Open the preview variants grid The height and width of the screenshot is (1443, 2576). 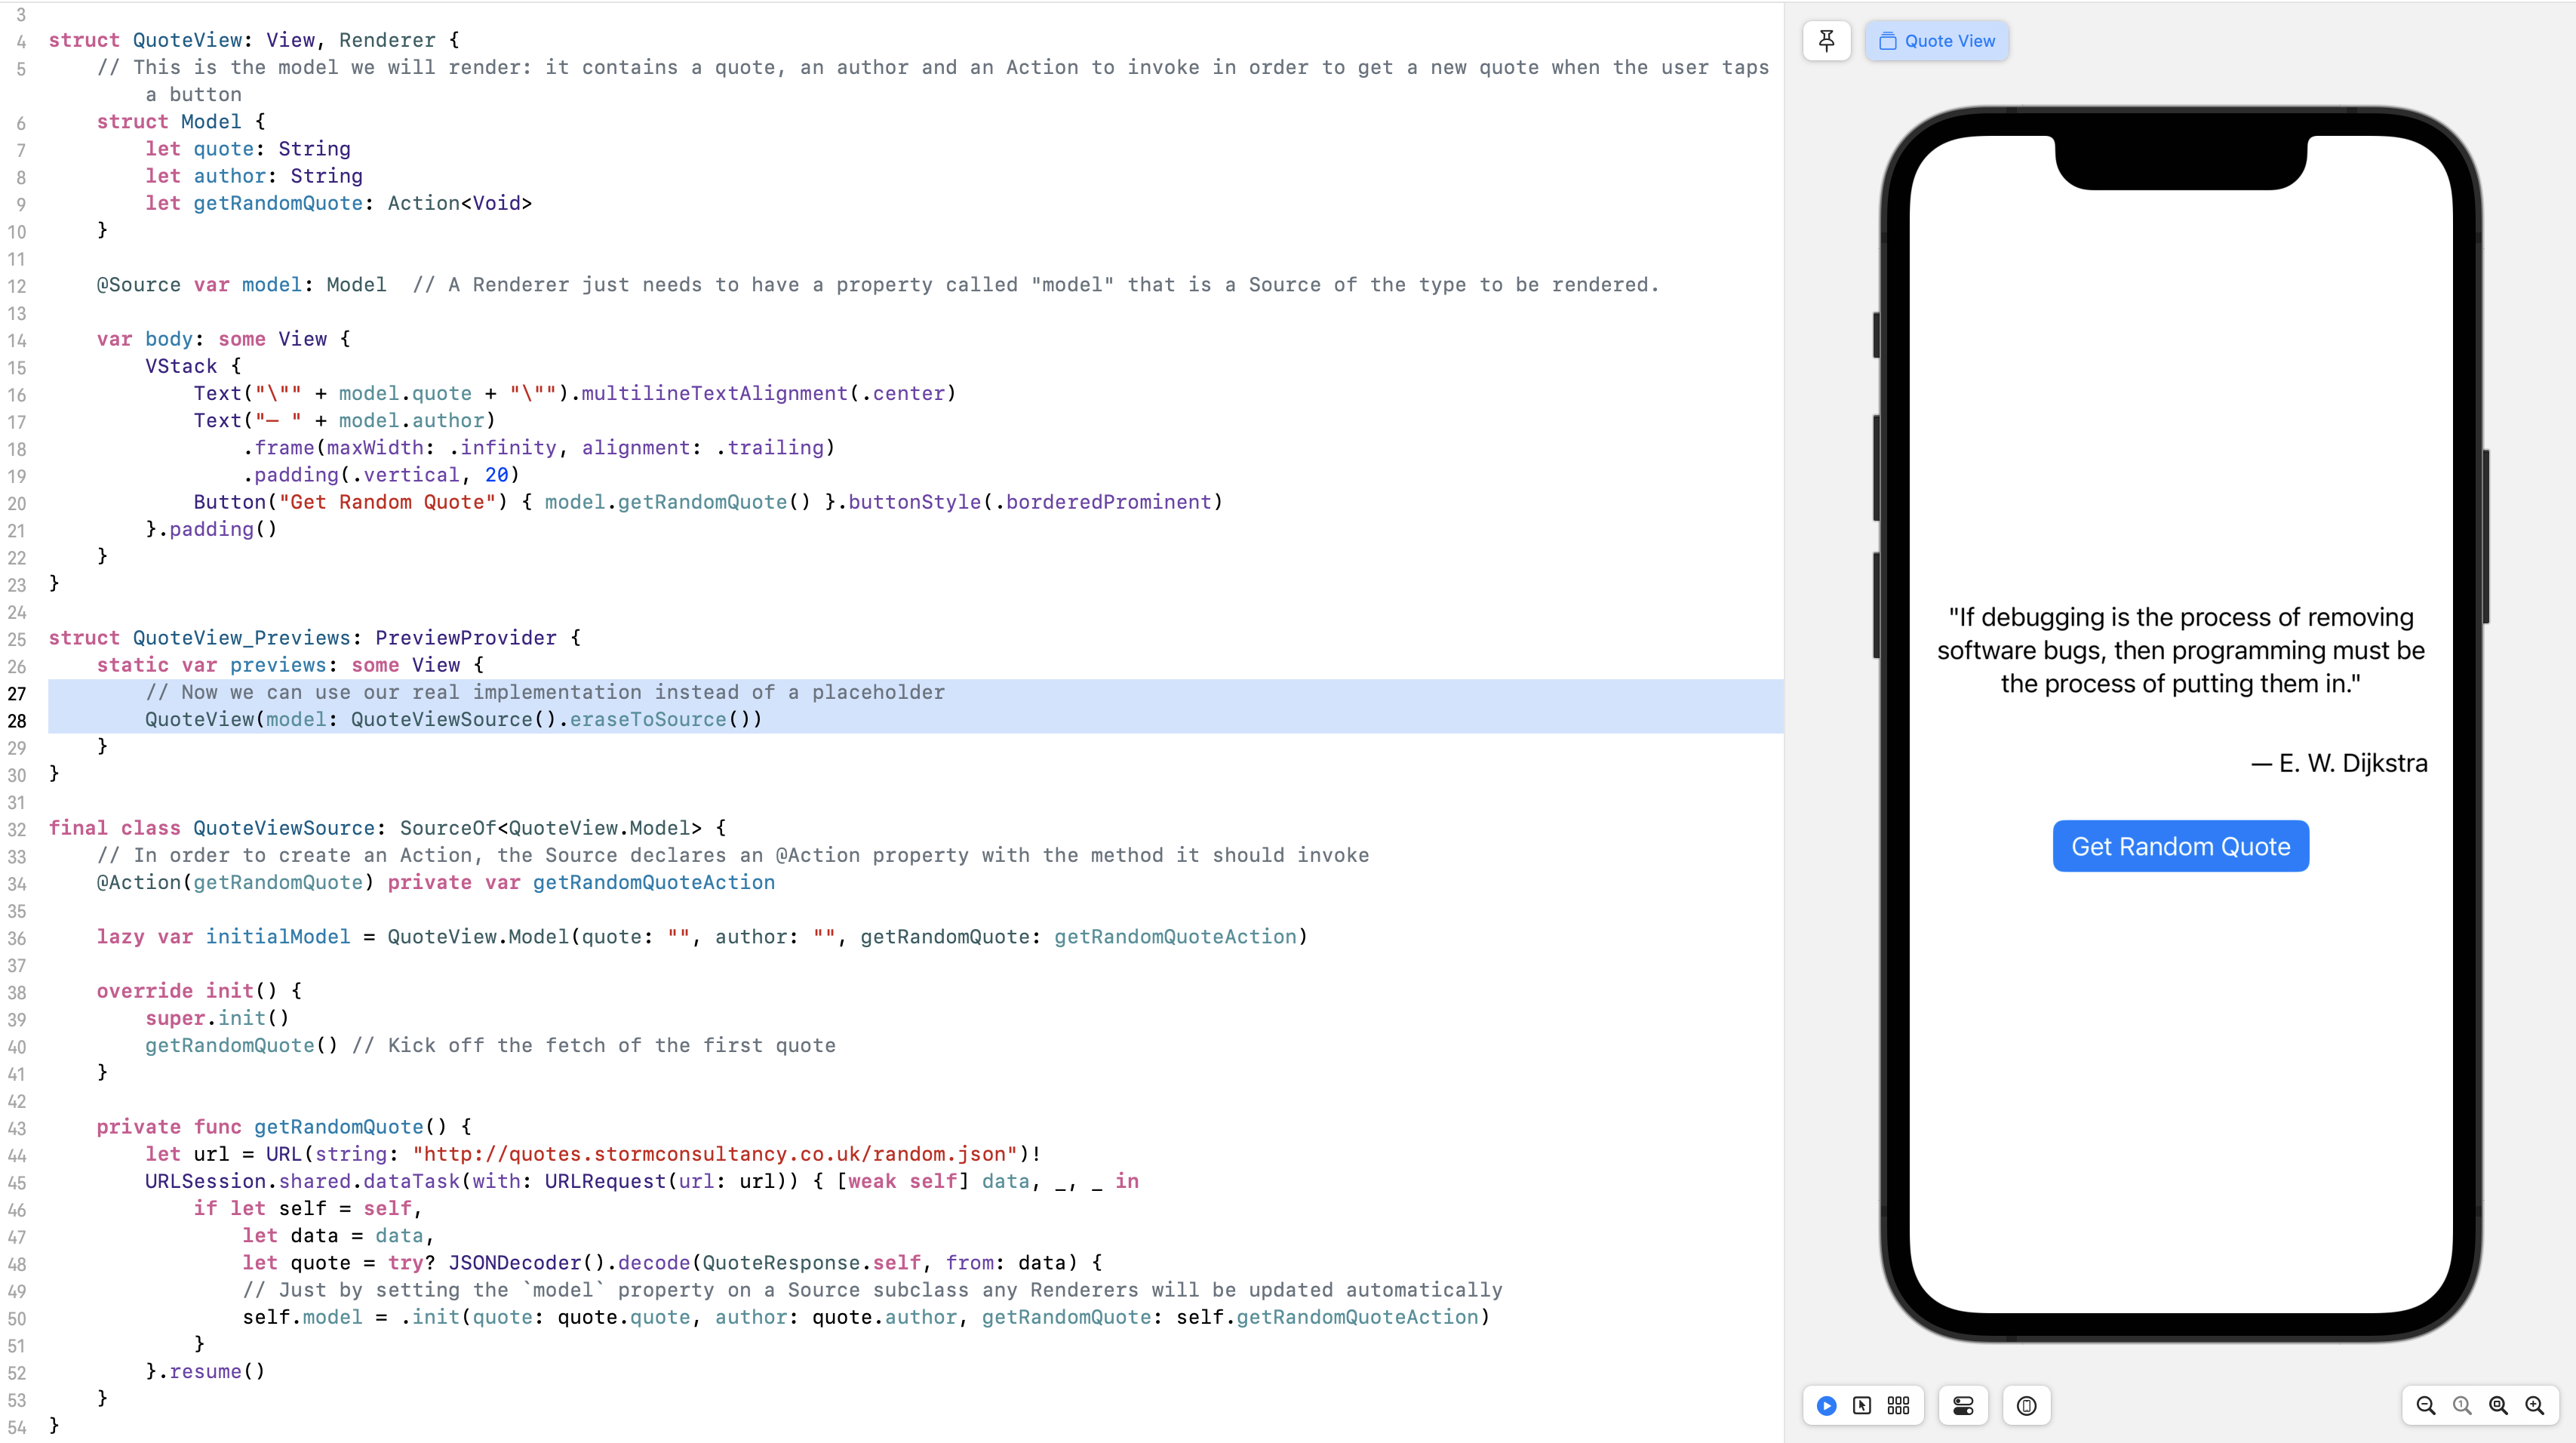[x=1898, y=1405]
